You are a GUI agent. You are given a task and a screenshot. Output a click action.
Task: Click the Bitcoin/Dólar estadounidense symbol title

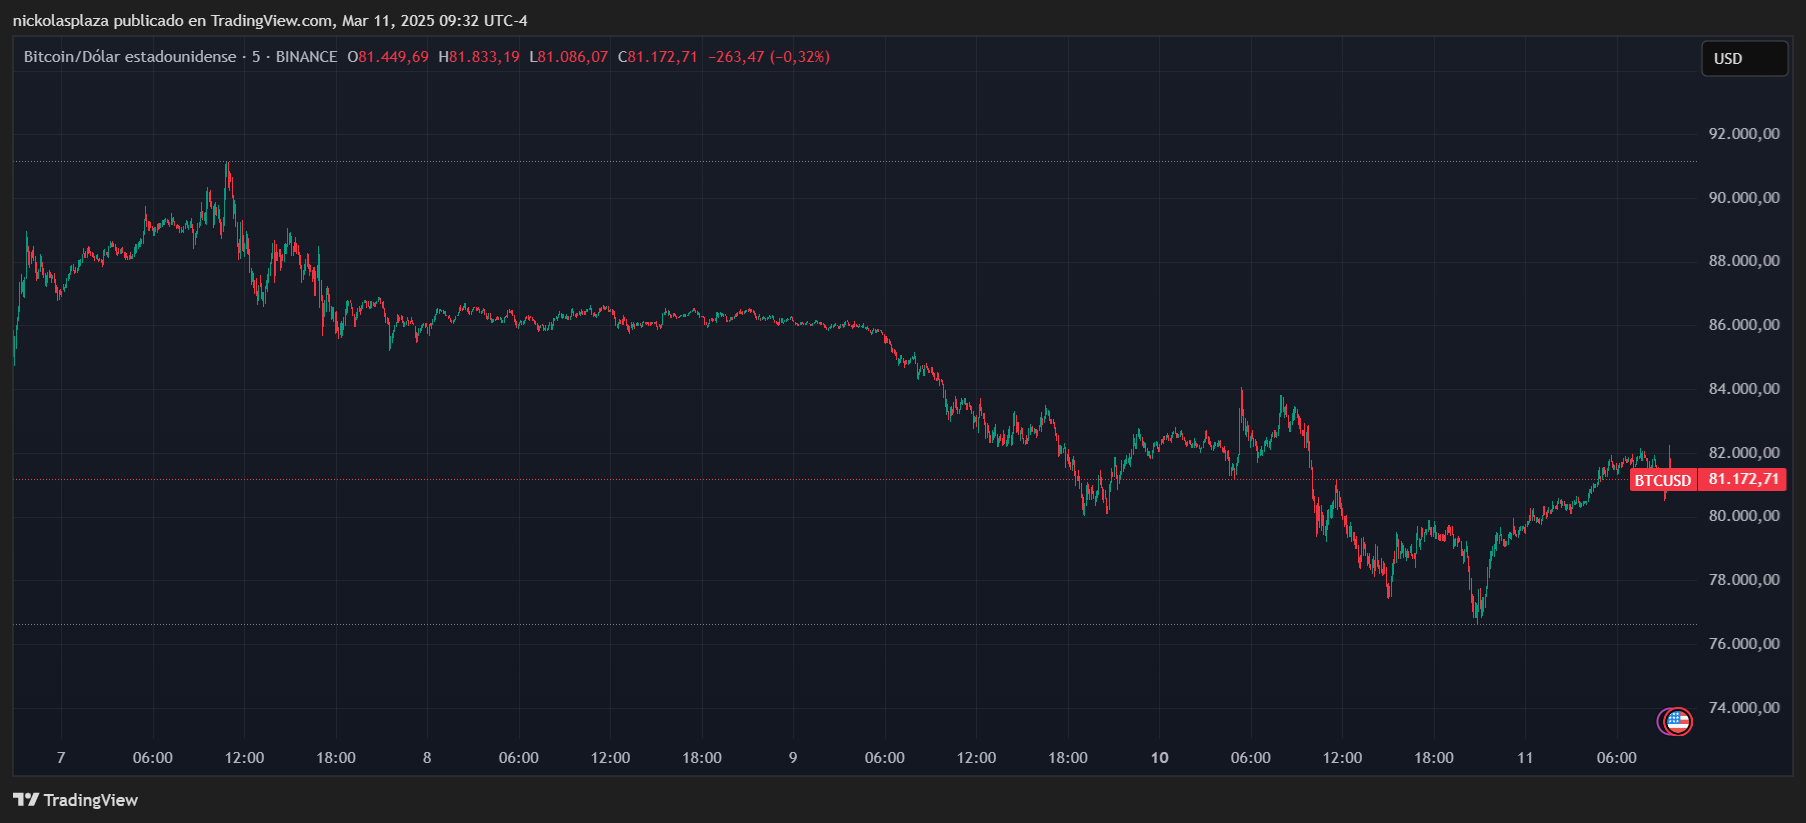click(x=130, y=57)
